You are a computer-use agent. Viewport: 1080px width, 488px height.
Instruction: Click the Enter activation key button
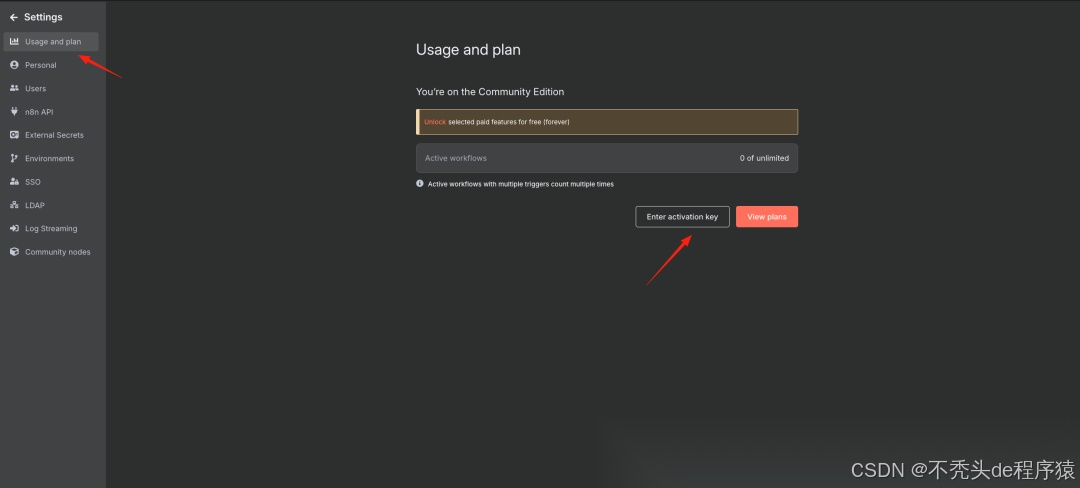pyautogui.click(x=682, y=217)
